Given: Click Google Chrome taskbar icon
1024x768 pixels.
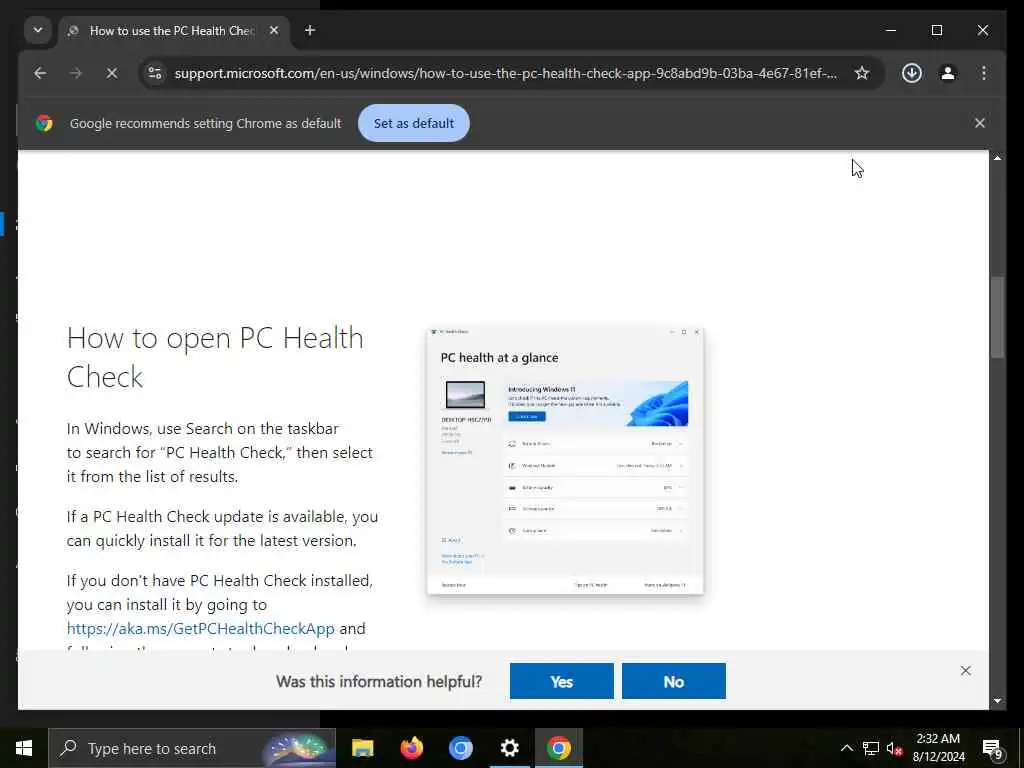Looking at the screenshot, I should 558,748.
